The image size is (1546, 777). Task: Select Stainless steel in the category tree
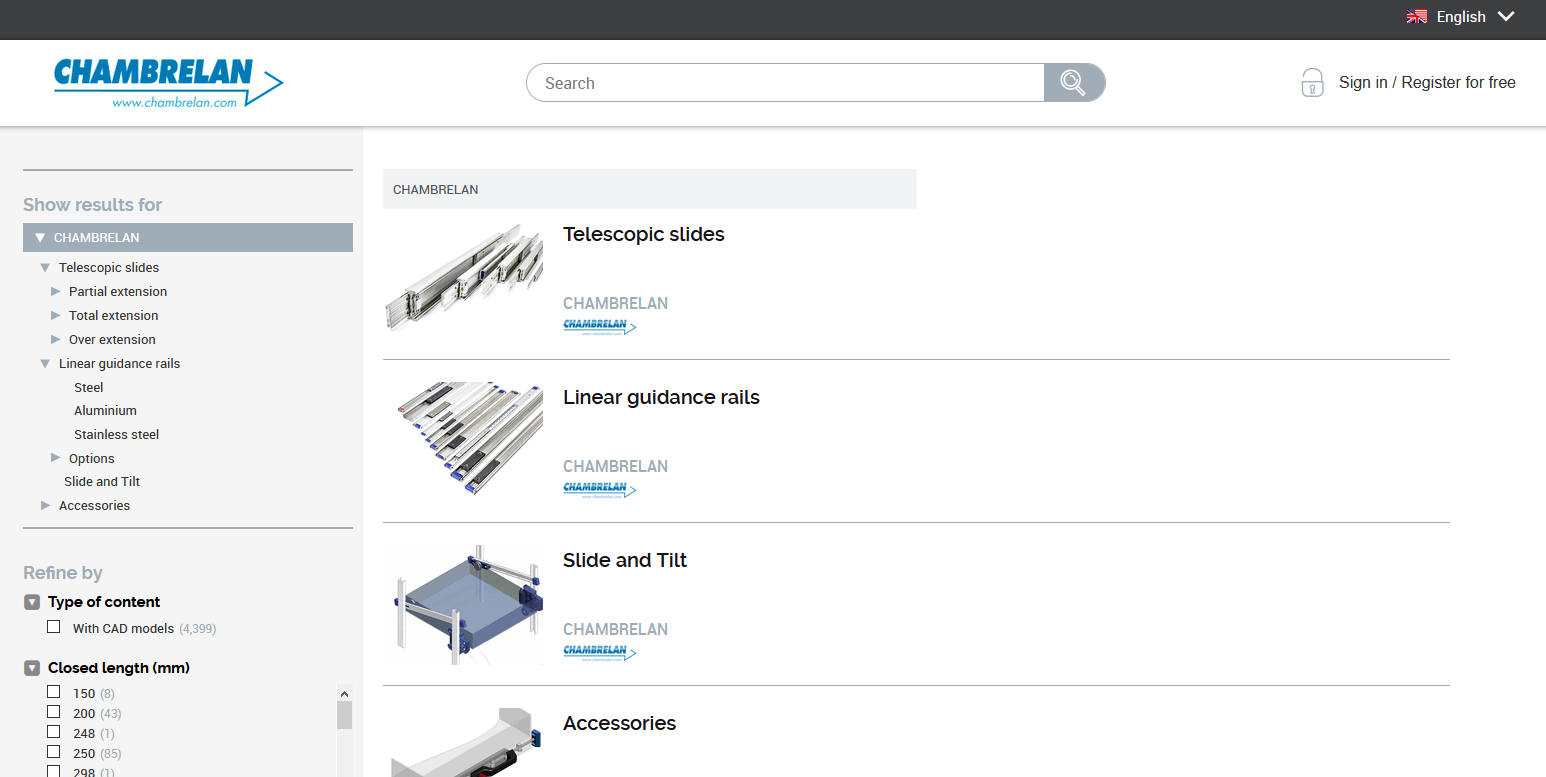[x=116, y=434]
